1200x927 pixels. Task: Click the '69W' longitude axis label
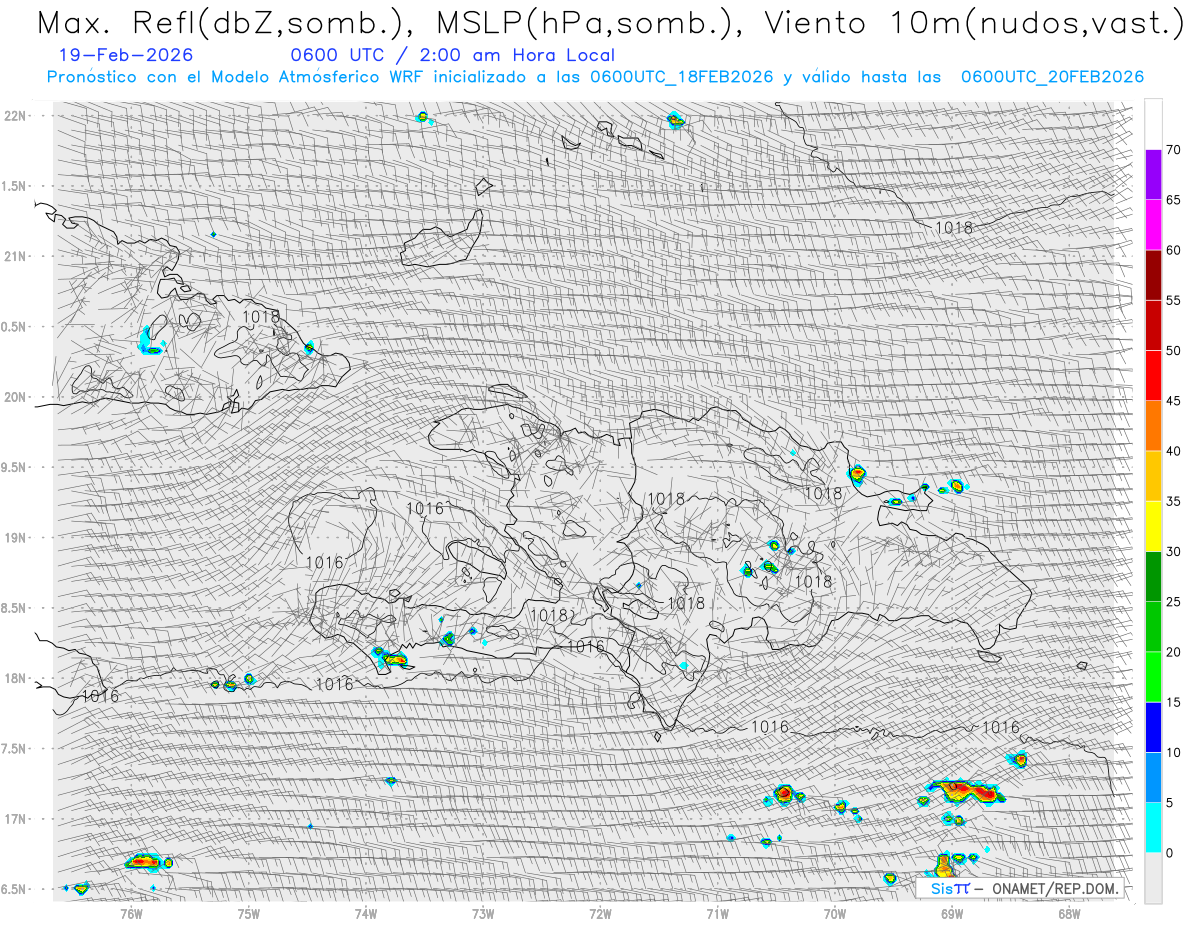pos(952,913)
